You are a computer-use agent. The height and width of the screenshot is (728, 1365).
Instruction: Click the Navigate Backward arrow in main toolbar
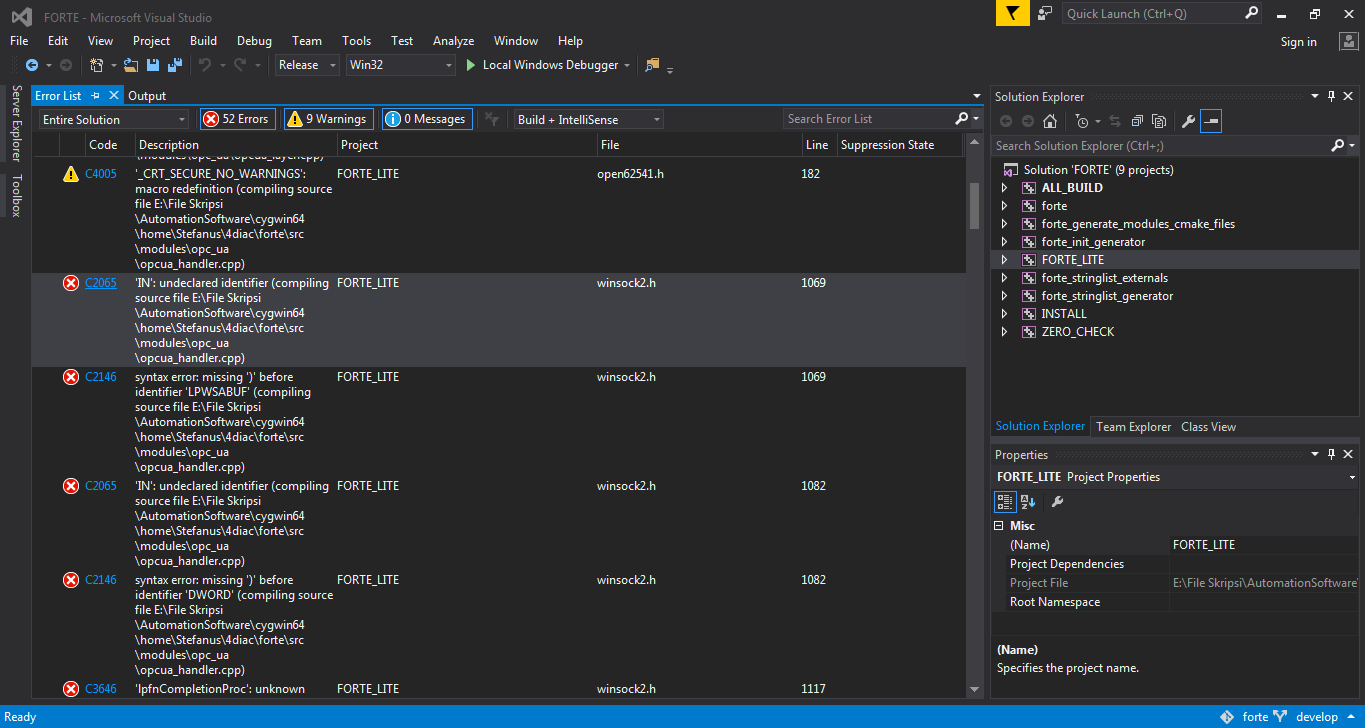pos(32,65)
